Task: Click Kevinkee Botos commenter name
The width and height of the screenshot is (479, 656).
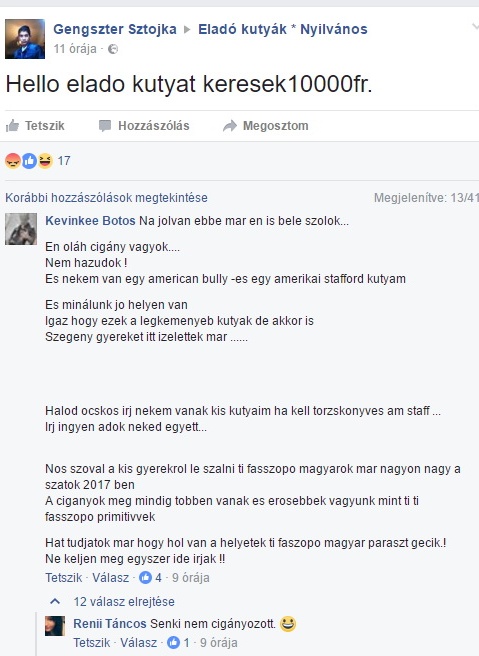Action: point(90,220)
